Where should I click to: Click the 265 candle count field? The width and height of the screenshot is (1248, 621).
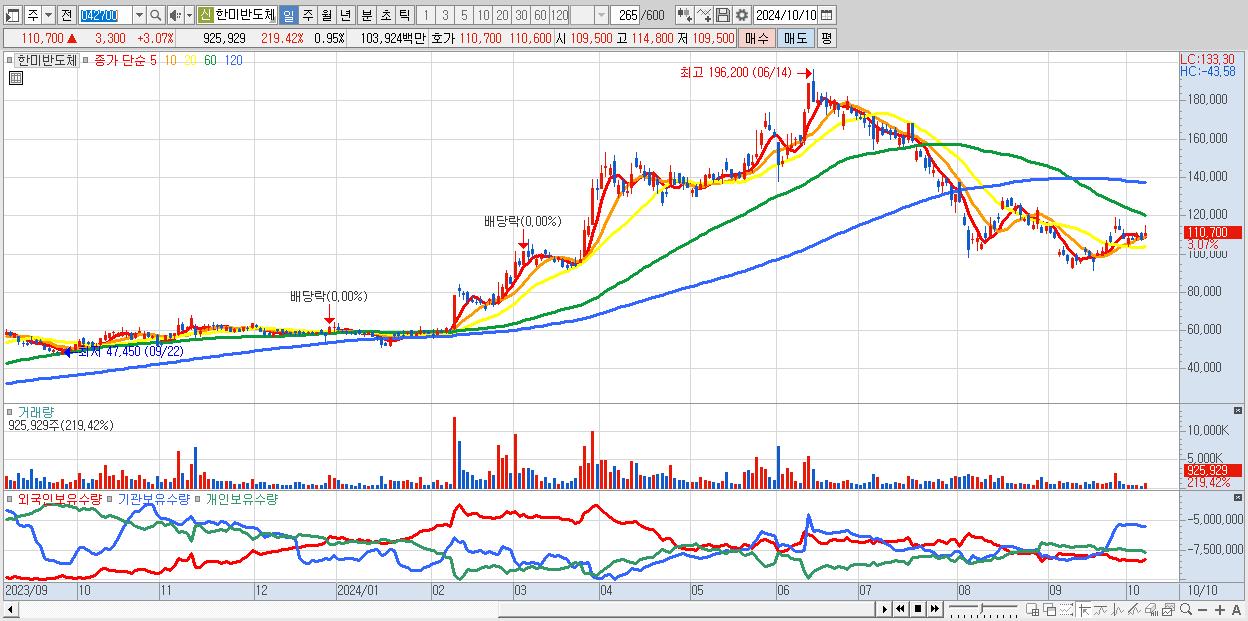tap(626, 15)
